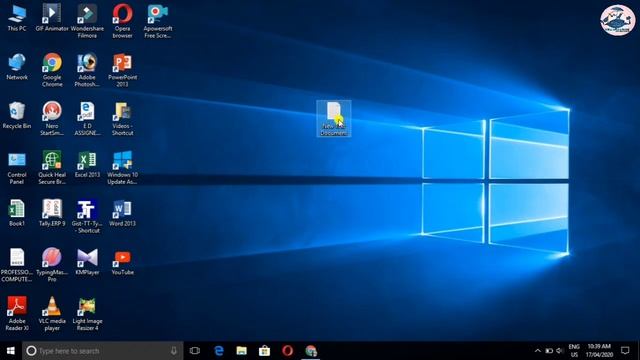
Task: Select the Adobe Reader XI shortcut
Action: tap(17, 314)
